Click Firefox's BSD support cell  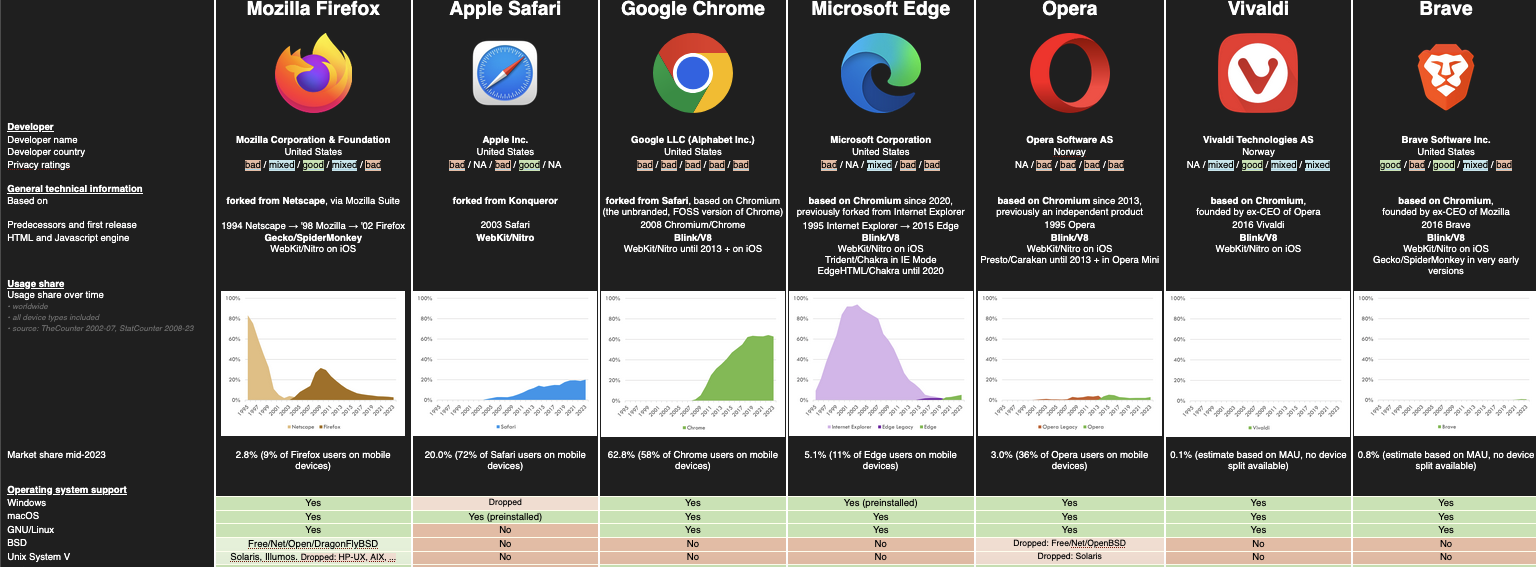click(313, 543)
